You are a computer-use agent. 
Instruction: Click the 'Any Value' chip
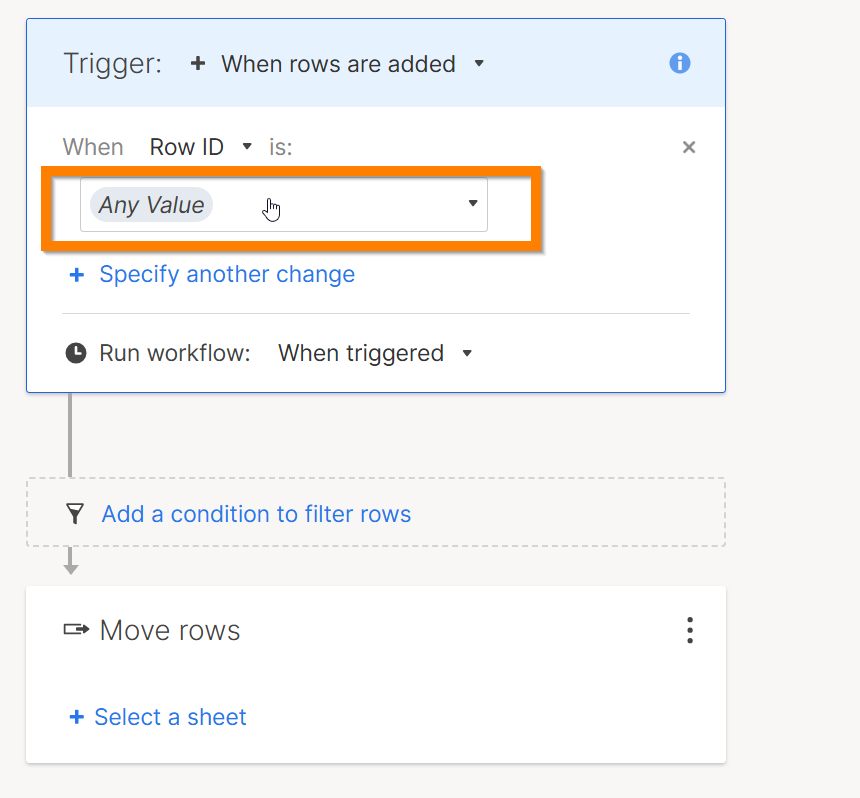(151, 205)
